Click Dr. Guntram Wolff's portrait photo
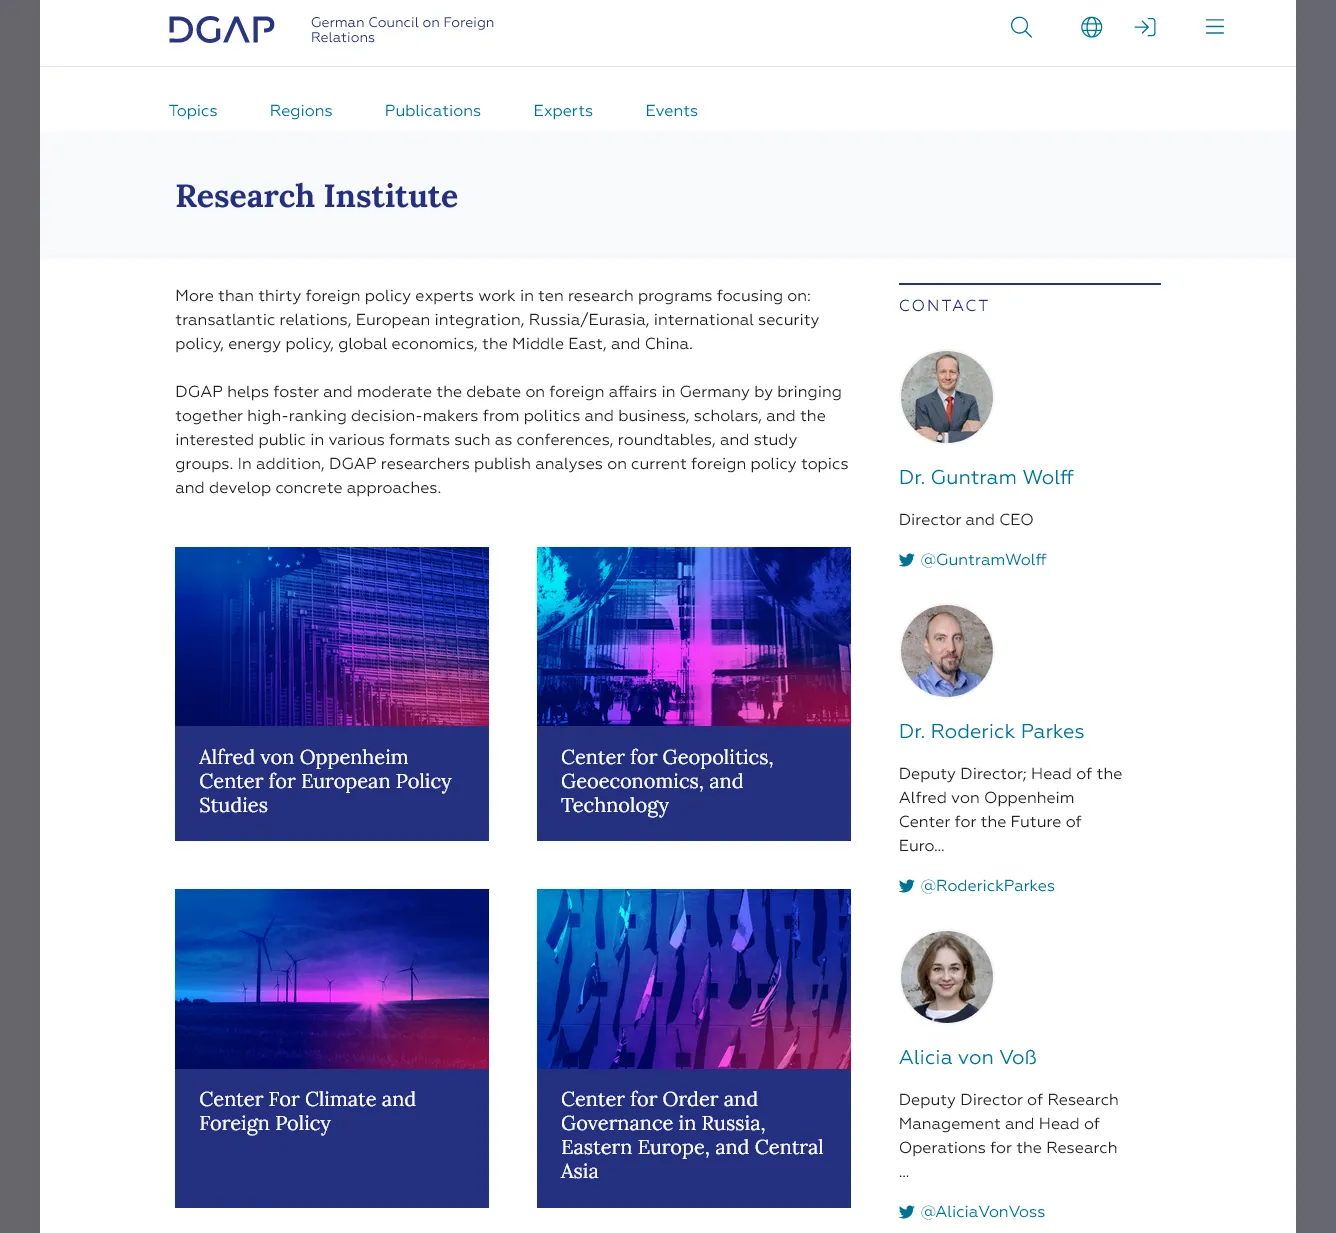 (947, 397)
